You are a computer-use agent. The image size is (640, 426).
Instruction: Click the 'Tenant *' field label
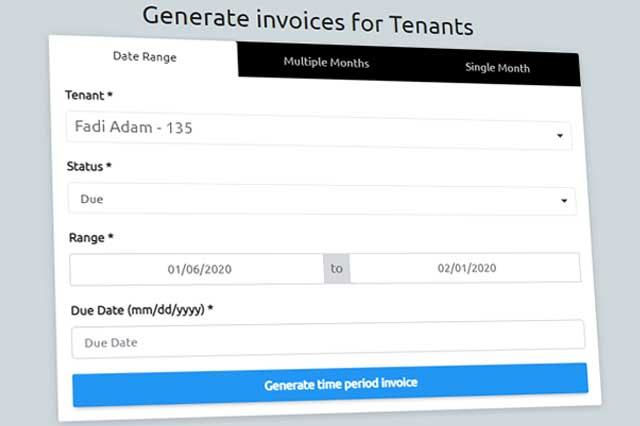point(89,95)
